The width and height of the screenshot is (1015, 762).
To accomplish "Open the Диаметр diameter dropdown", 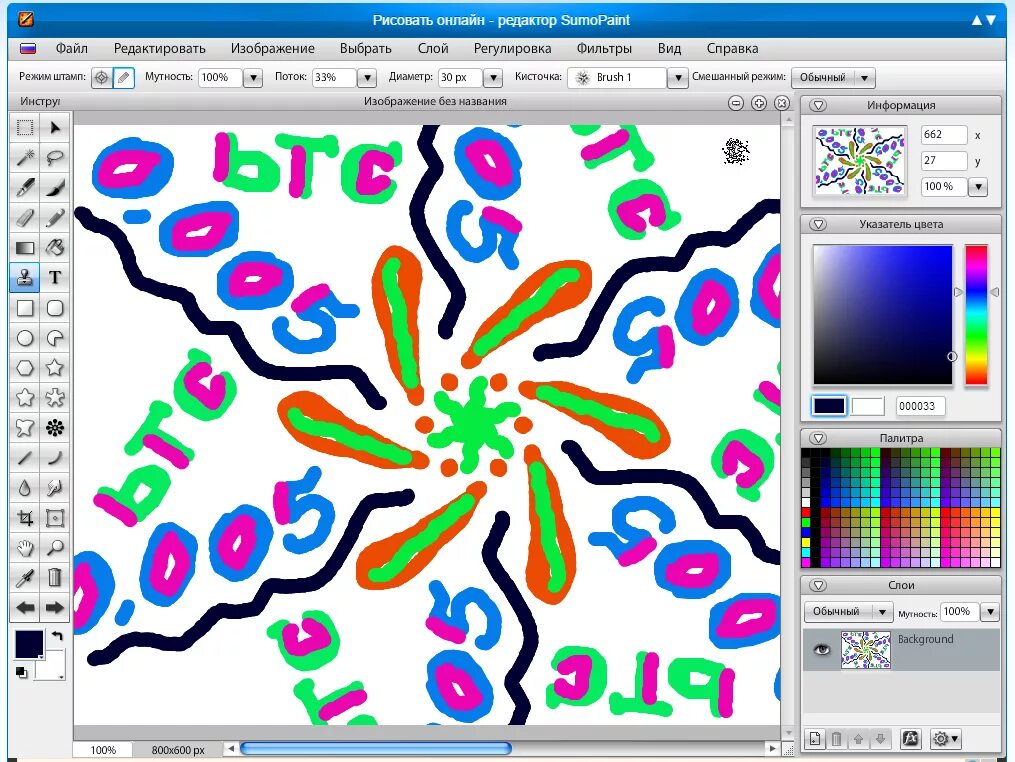I will [493, 78].
